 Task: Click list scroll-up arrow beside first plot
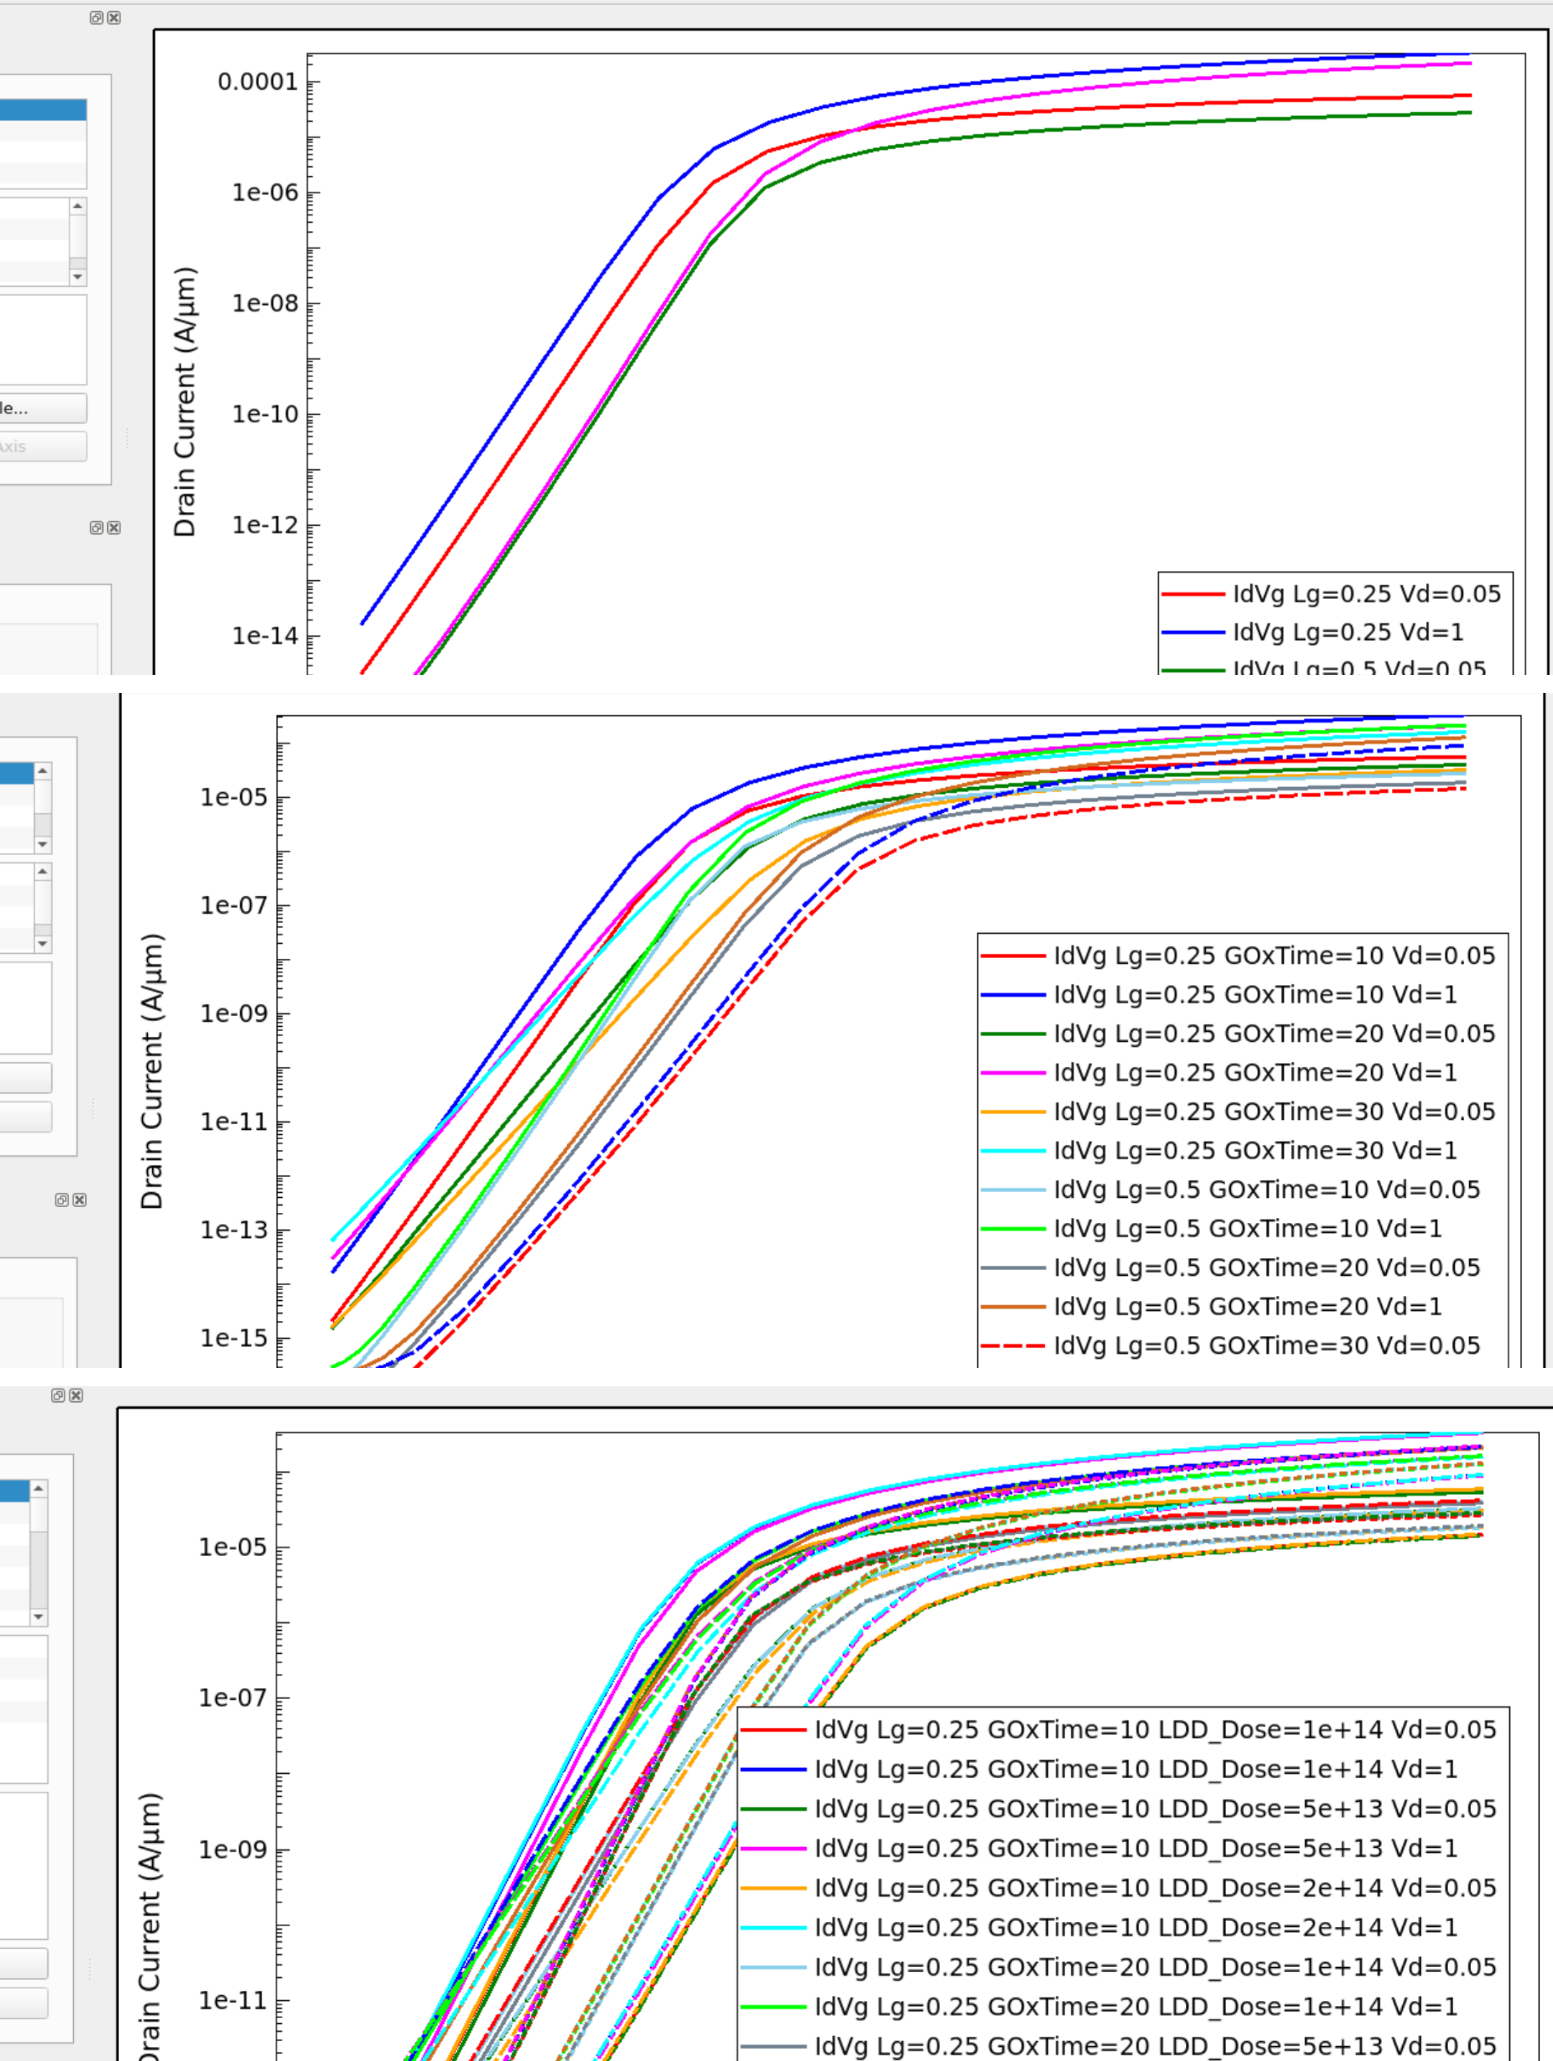(x=78, y=206)
